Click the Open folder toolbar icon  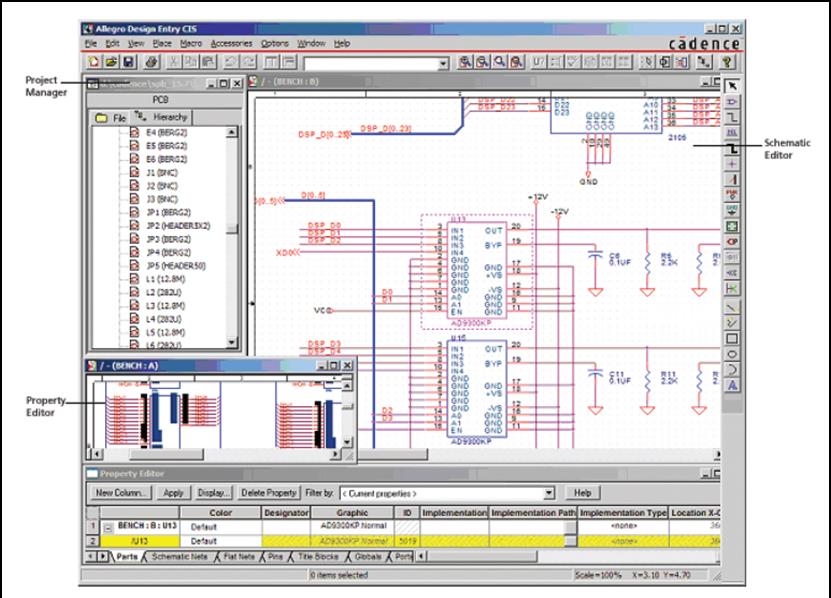click(111, 62)
